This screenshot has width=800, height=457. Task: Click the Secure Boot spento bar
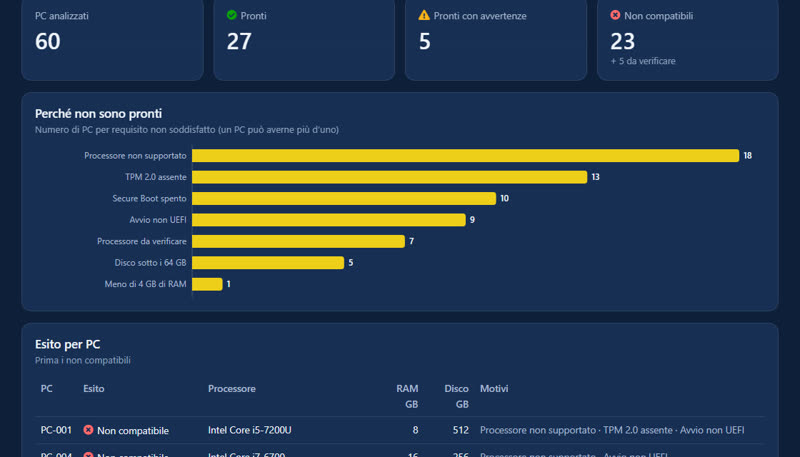pos(344,198)
